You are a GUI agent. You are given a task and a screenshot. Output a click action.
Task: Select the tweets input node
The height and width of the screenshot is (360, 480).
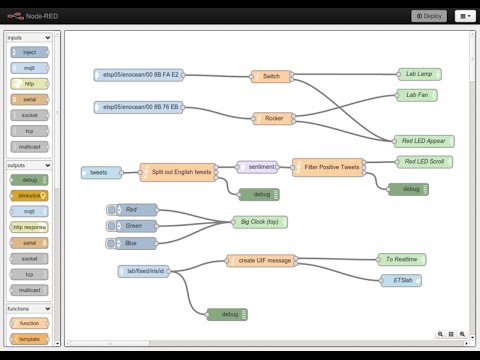[x=101, y=173]
